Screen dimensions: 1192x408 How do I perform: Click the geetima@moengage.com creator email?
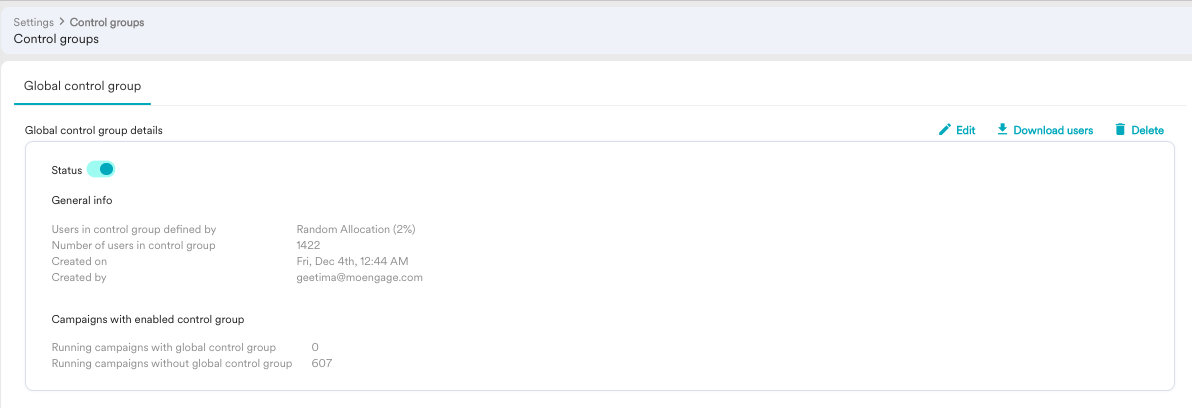(x=360, y=277)
